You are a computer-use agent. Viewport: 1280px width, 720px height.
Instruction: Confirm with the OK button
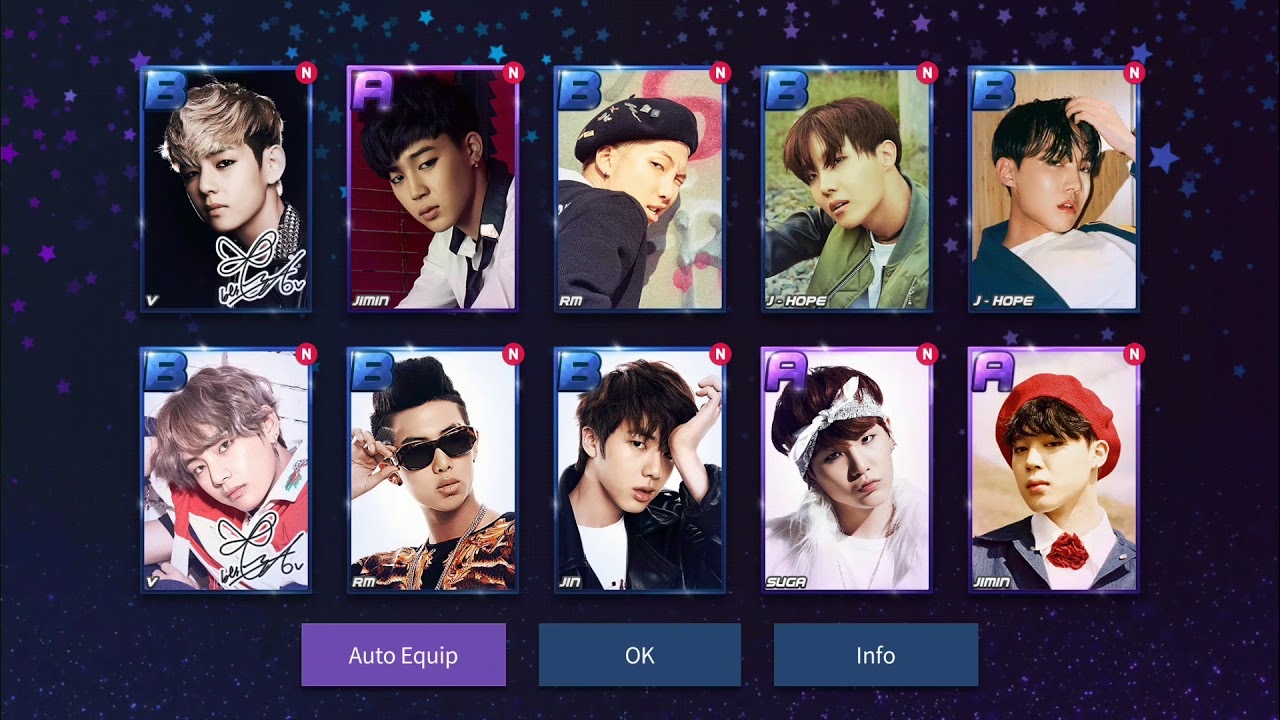click(640, 655)
